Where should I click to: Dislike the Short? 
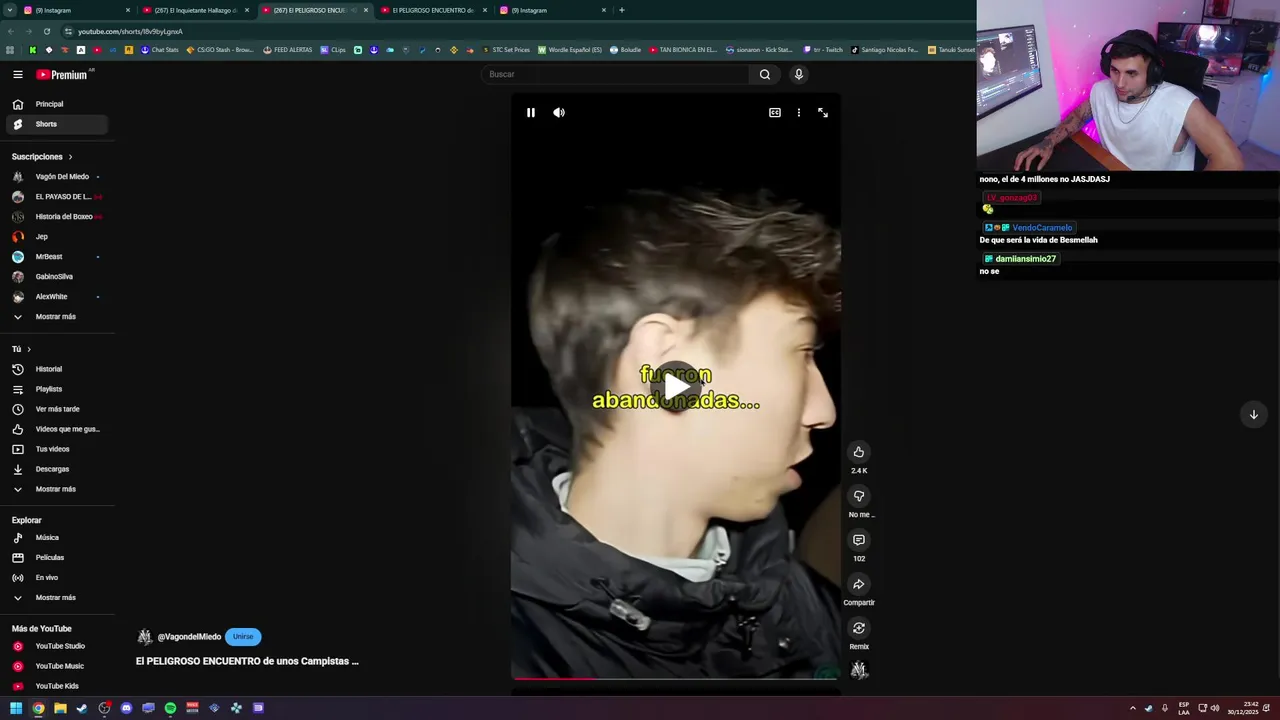click(x=858, y=496)
